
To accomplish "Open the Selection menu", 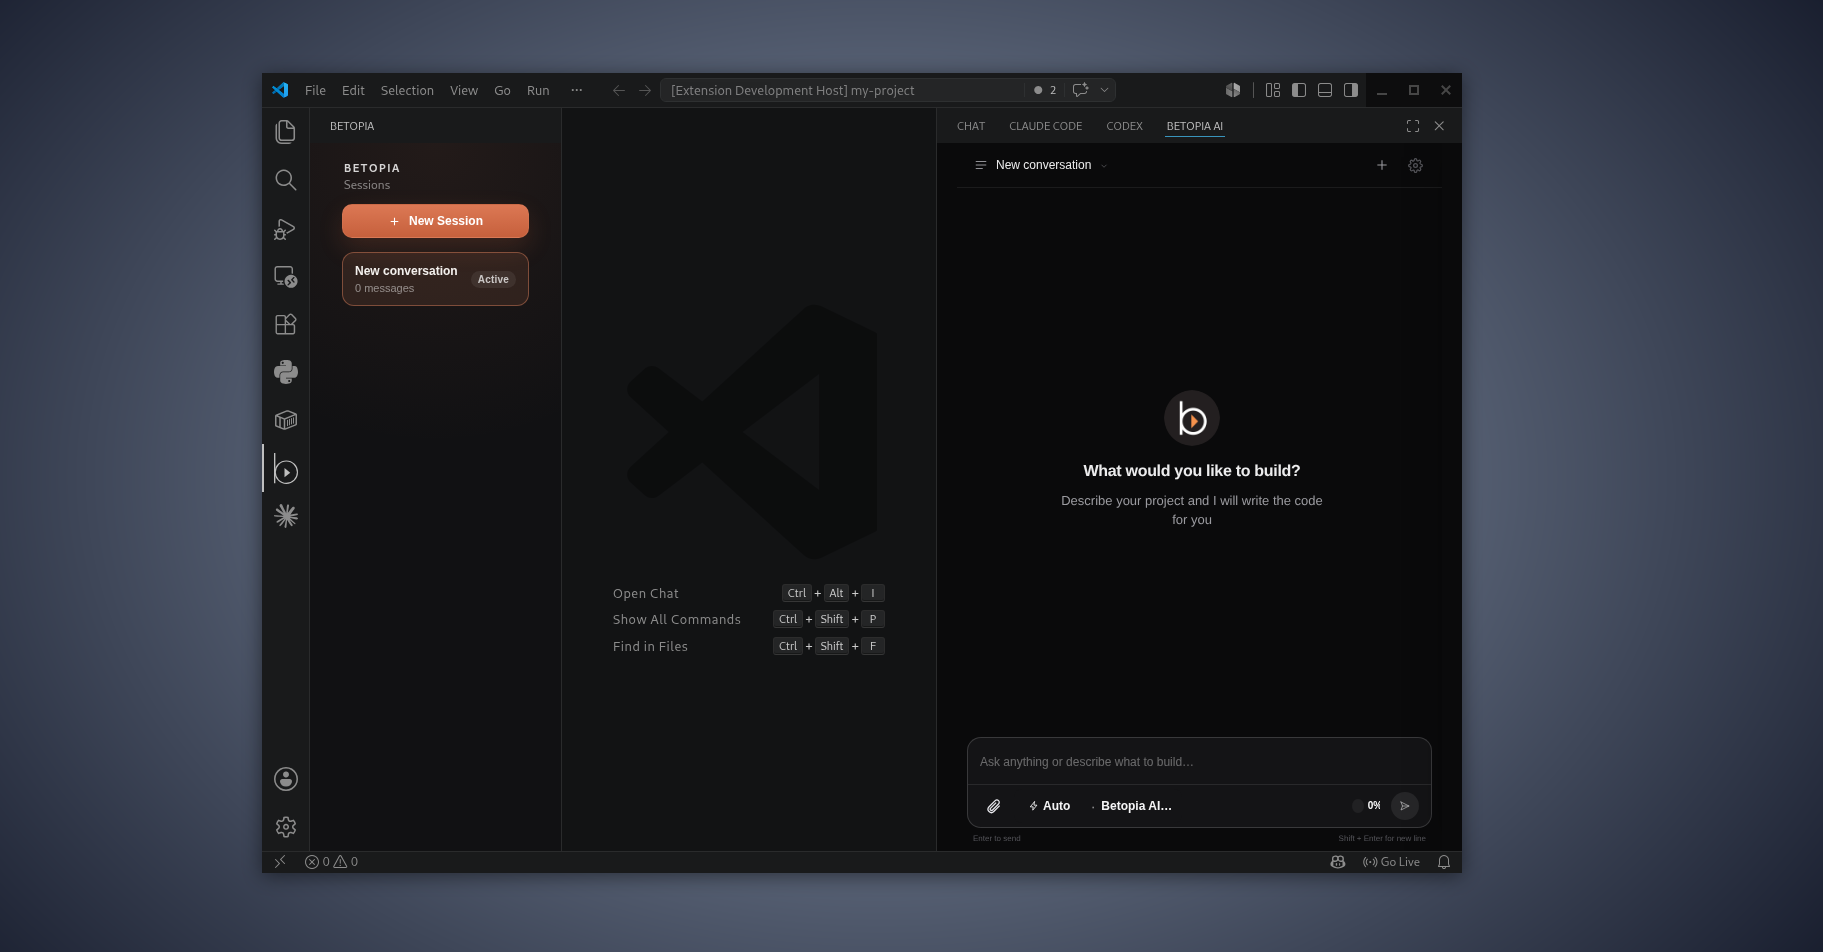I will (x=407, y=90).
